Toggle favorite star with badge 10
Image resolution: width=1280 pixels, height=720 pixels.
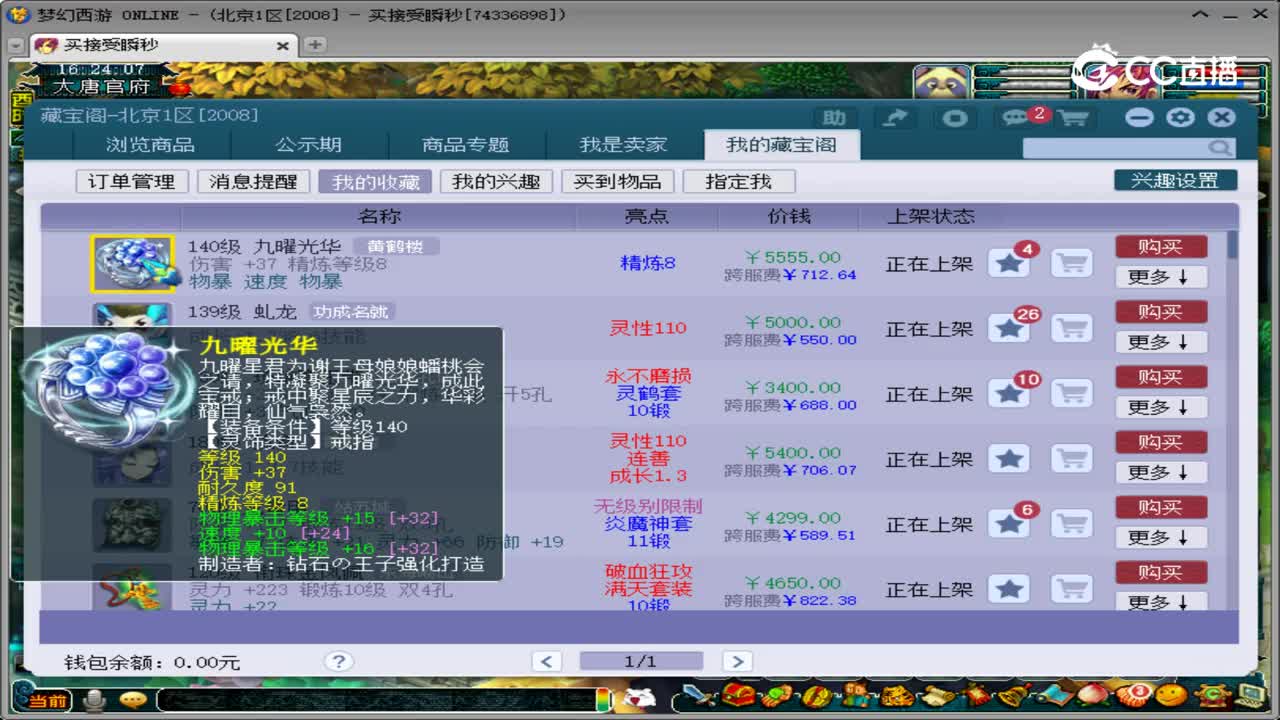1009,394
